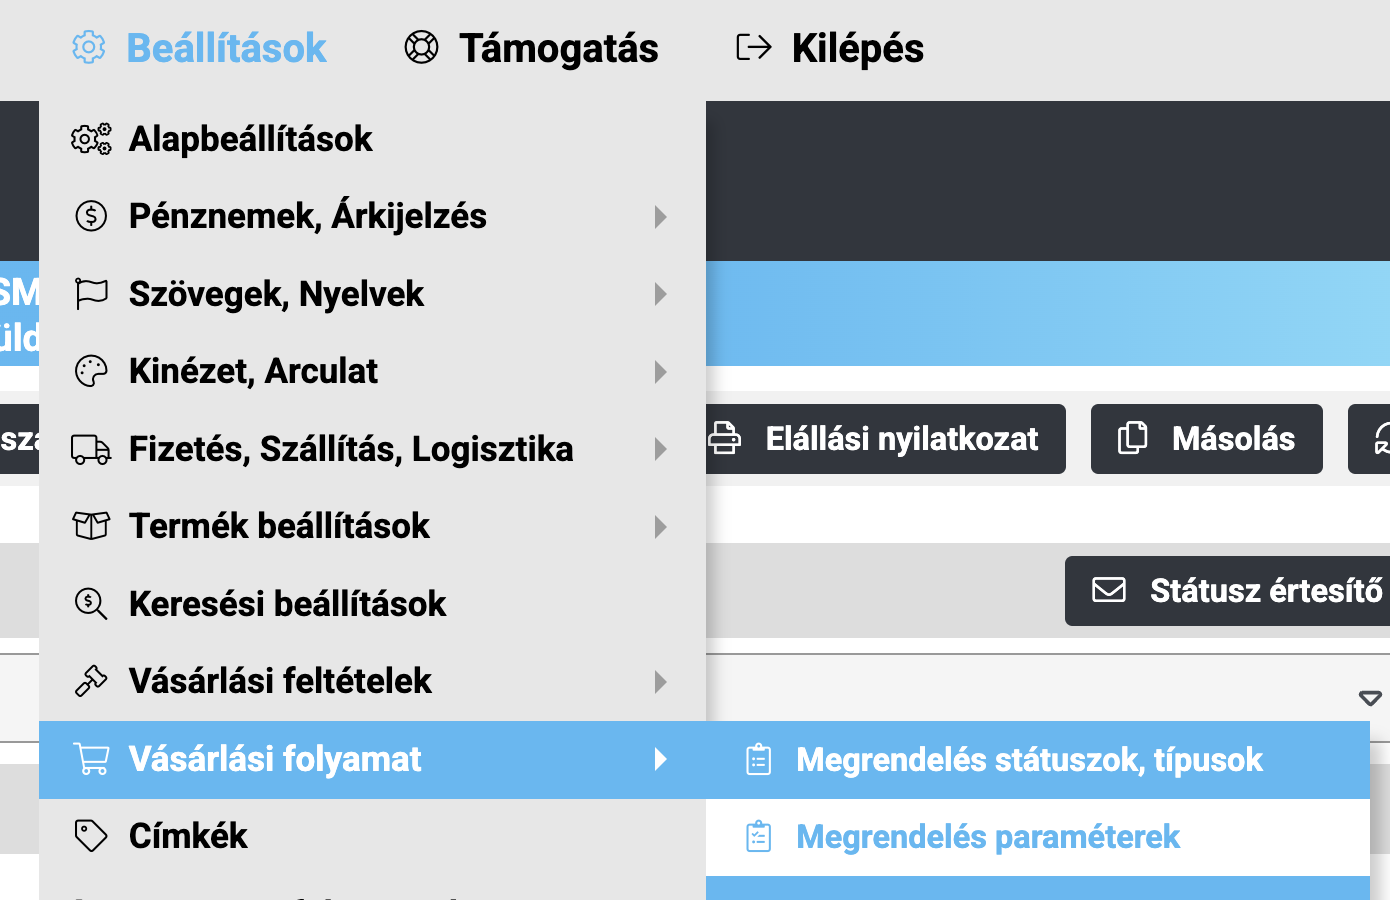Image resolution: width=1390 pixels, height=900 pixels.
Task: Expand the Vásárlási feltételek submenu arrow
Action: coord(660,682)
